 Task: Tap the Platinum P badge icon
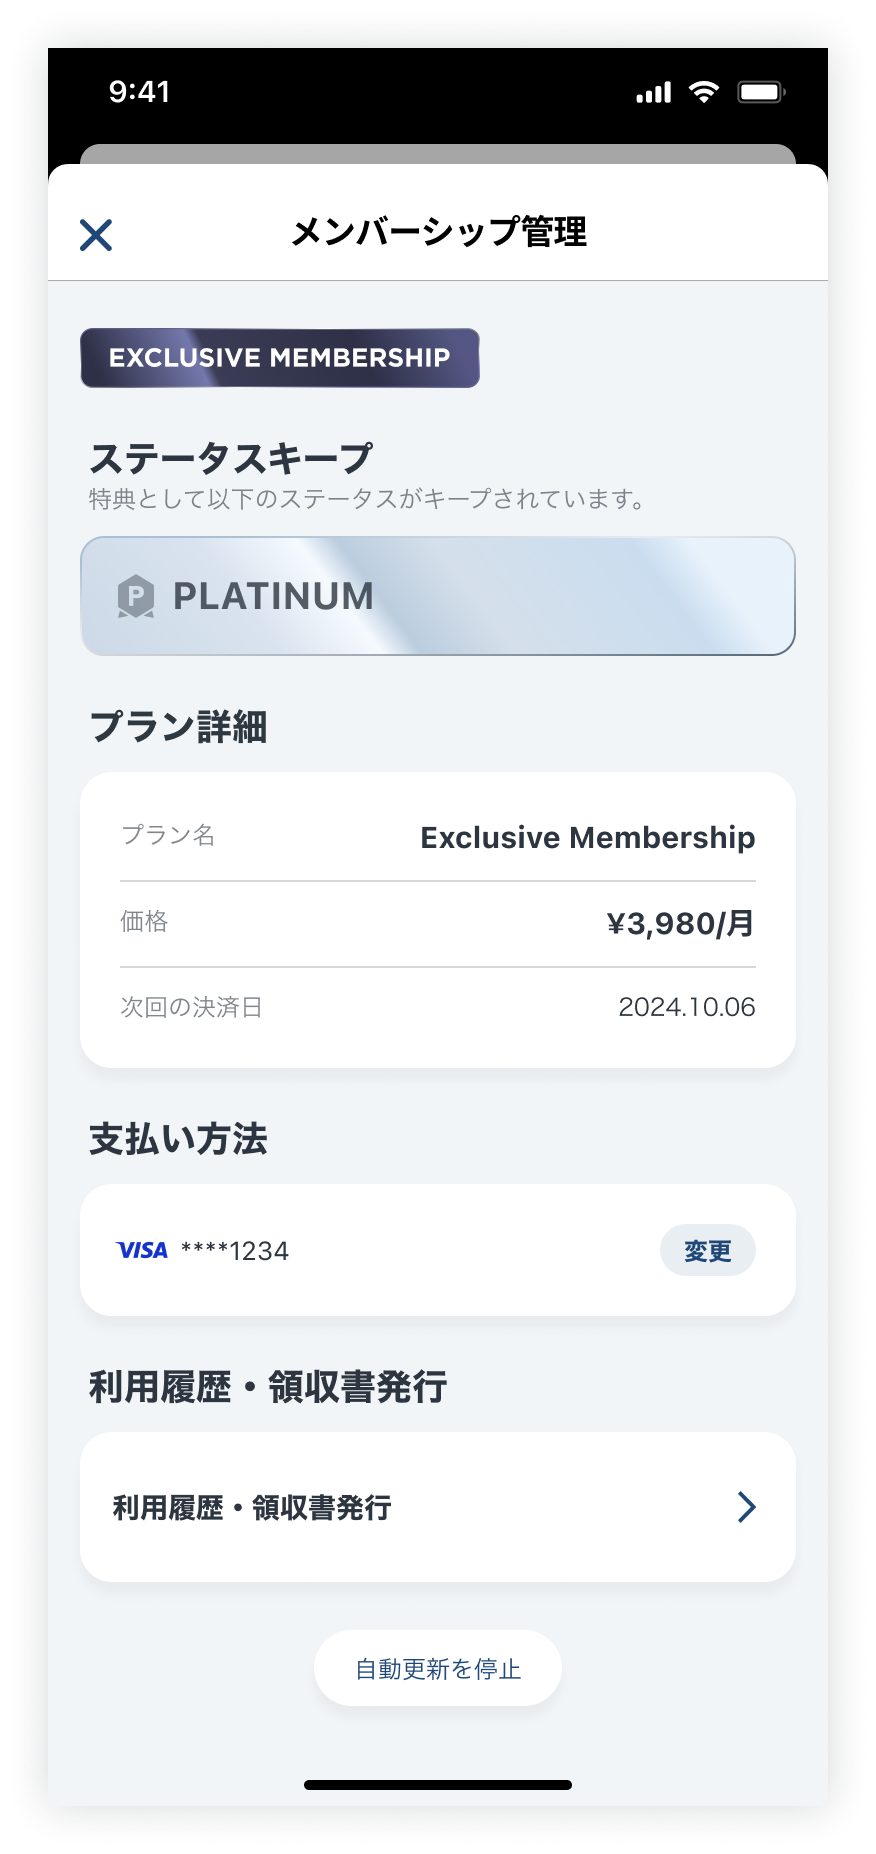tap(136, 597)
